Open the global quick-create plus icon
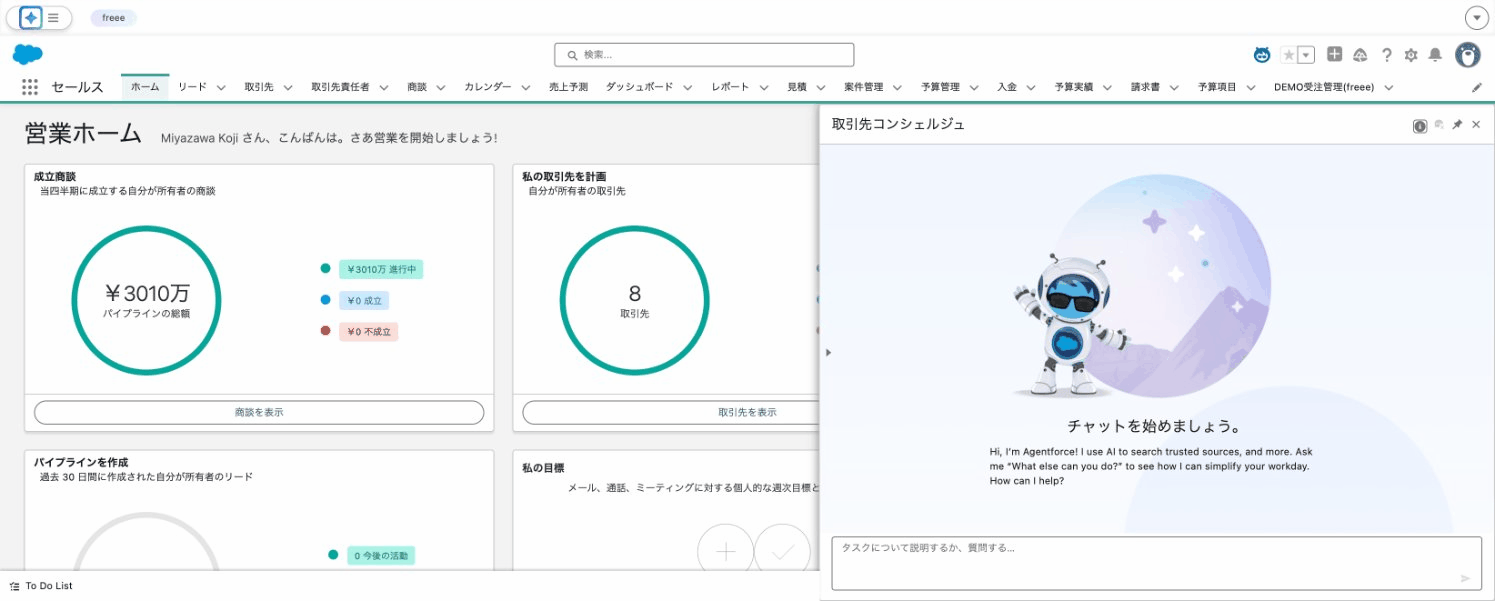The width and height of the screenshot is (1495, 601). tap(1334, 55)
